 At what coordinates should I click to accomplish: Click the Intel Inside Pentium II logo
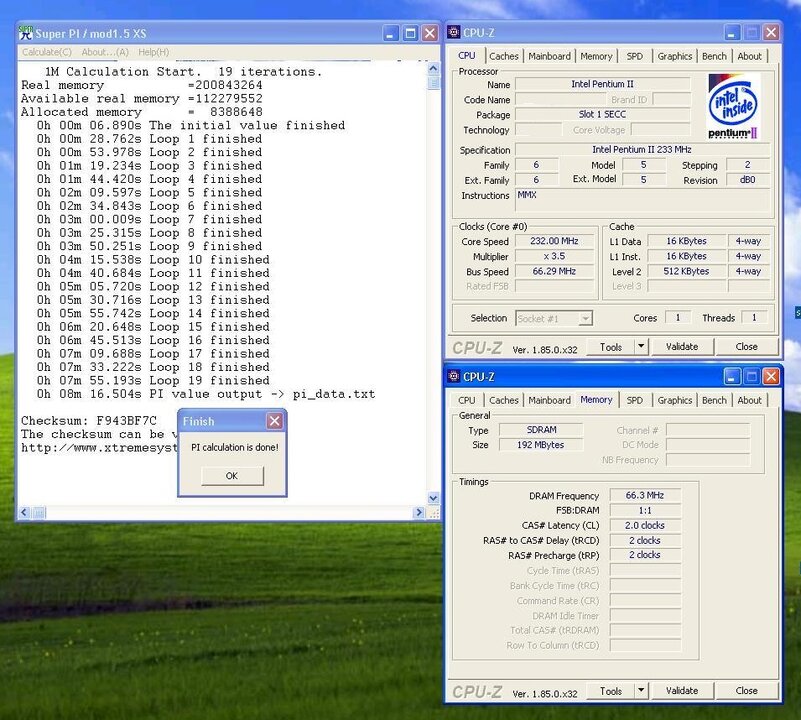tap(733, 106)
